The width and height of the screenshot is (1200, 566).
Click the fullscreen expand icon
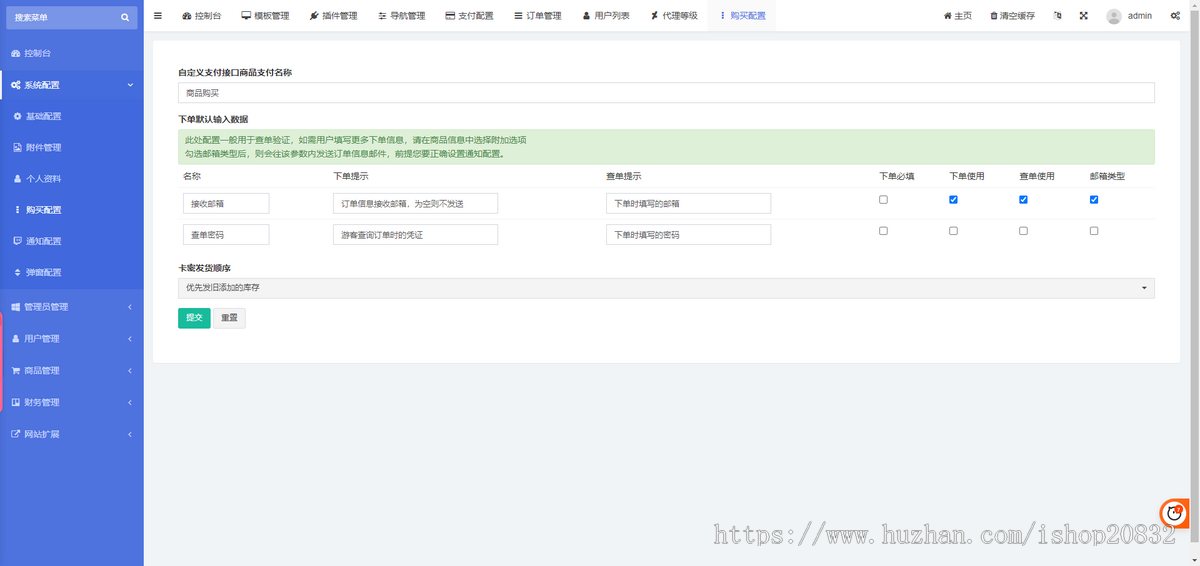[x=1084, y=16]
